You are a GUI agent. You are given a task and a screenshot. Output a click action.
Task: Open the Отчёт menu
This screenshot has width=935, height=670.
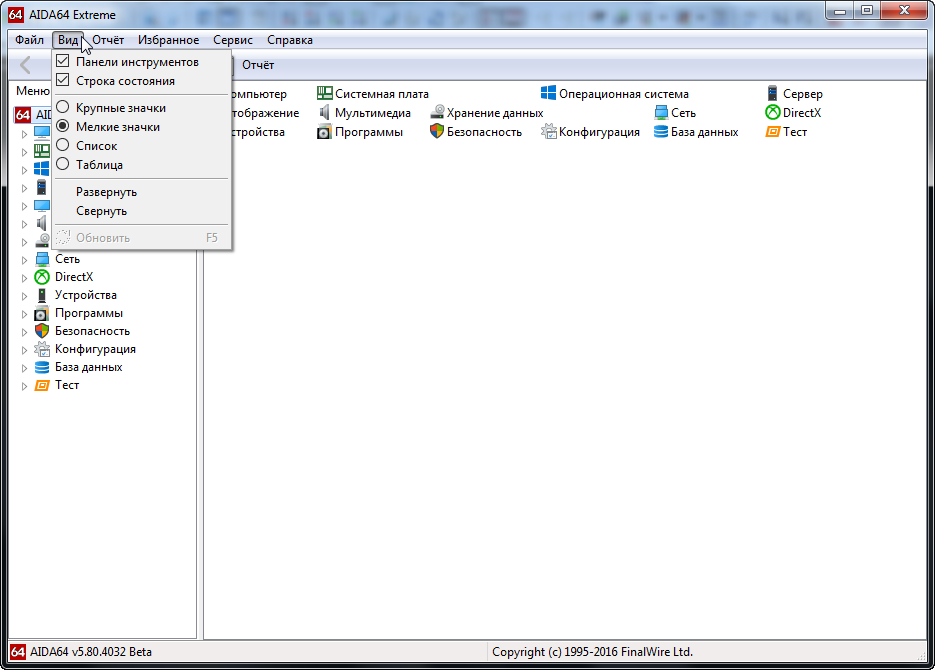108,40
